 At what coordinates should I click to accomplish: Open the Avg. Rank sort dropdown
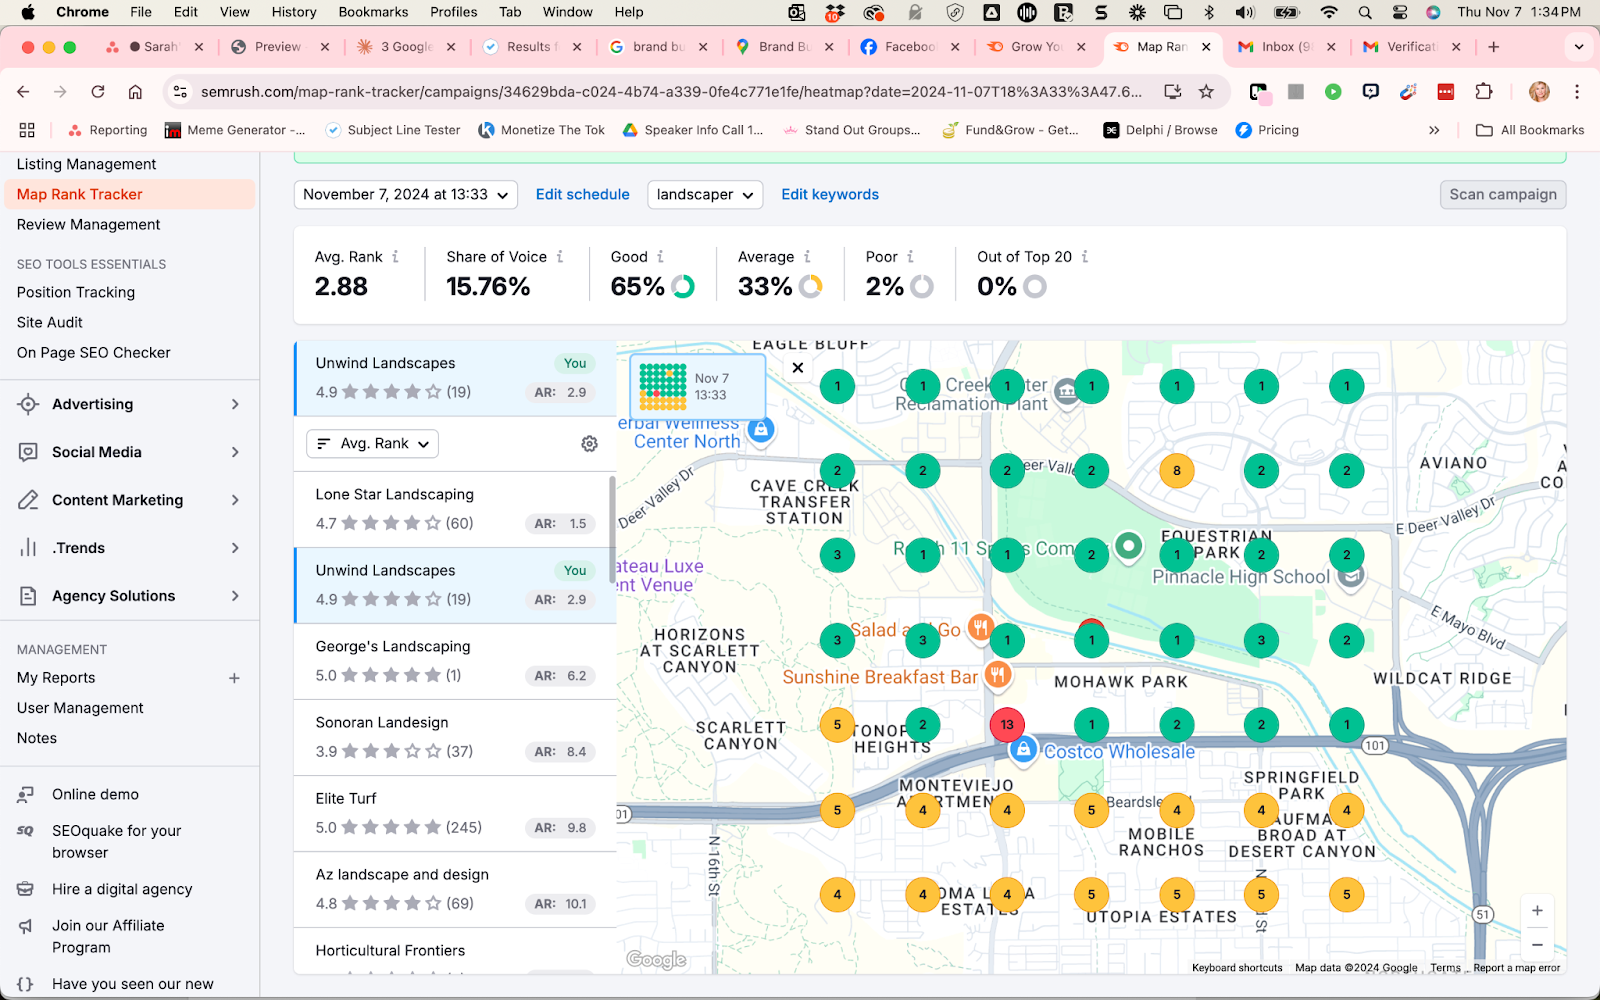(372, 444)
